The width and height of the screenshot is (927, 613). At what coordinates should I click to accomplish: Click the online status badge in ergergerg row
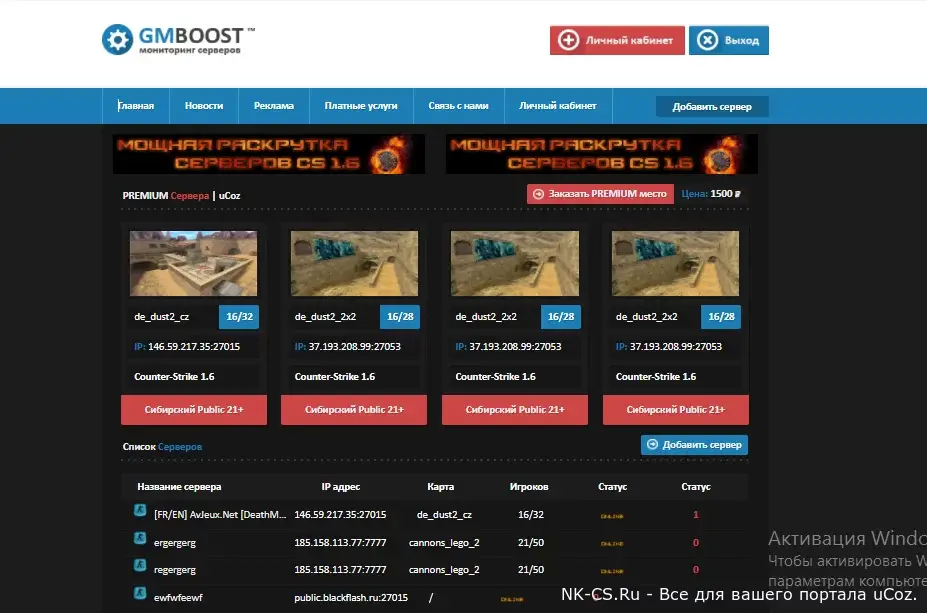(612, 543)
